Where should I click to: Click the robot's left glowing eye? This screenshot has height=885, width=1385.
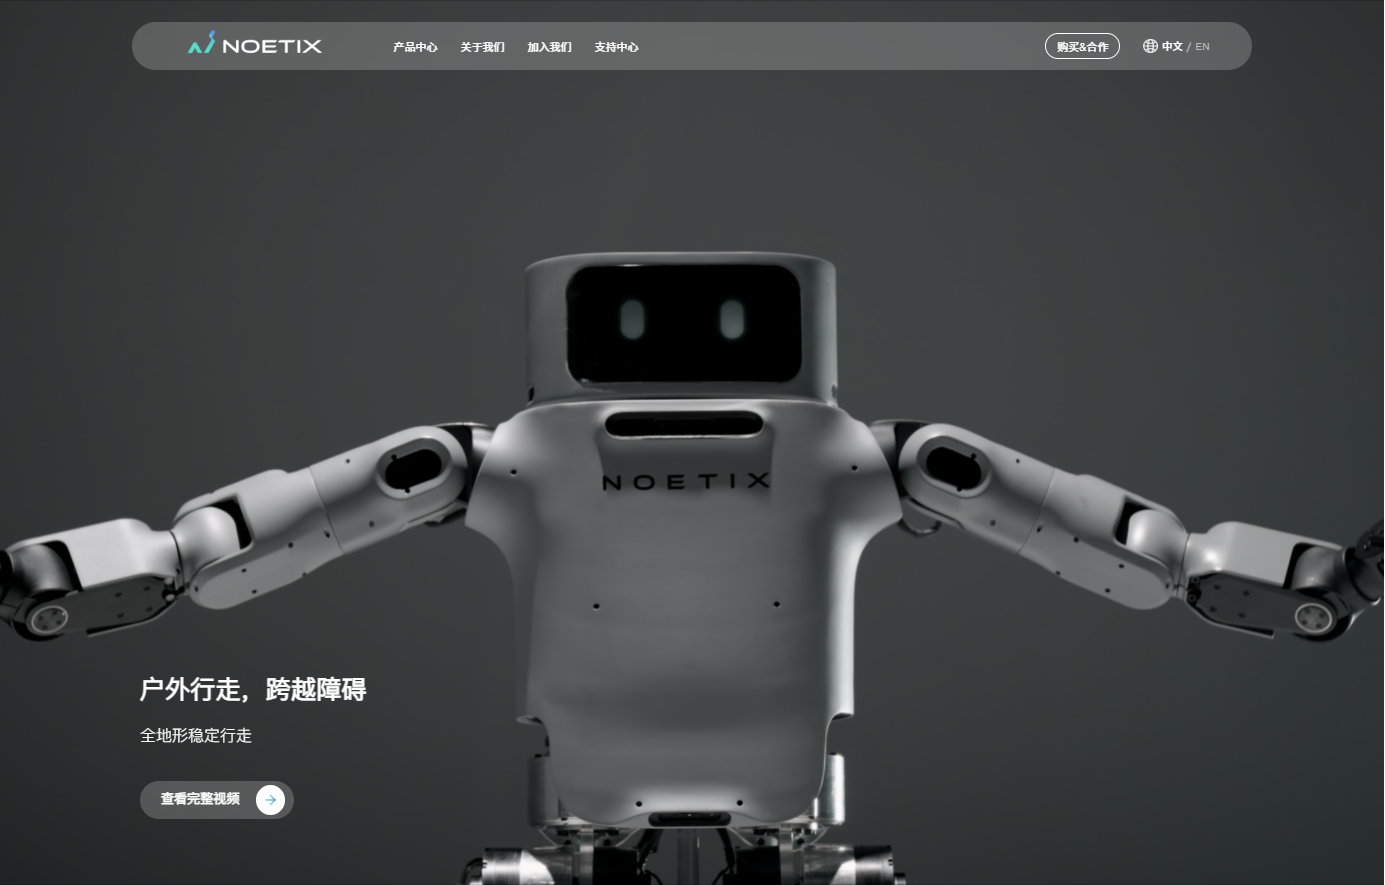632,320
